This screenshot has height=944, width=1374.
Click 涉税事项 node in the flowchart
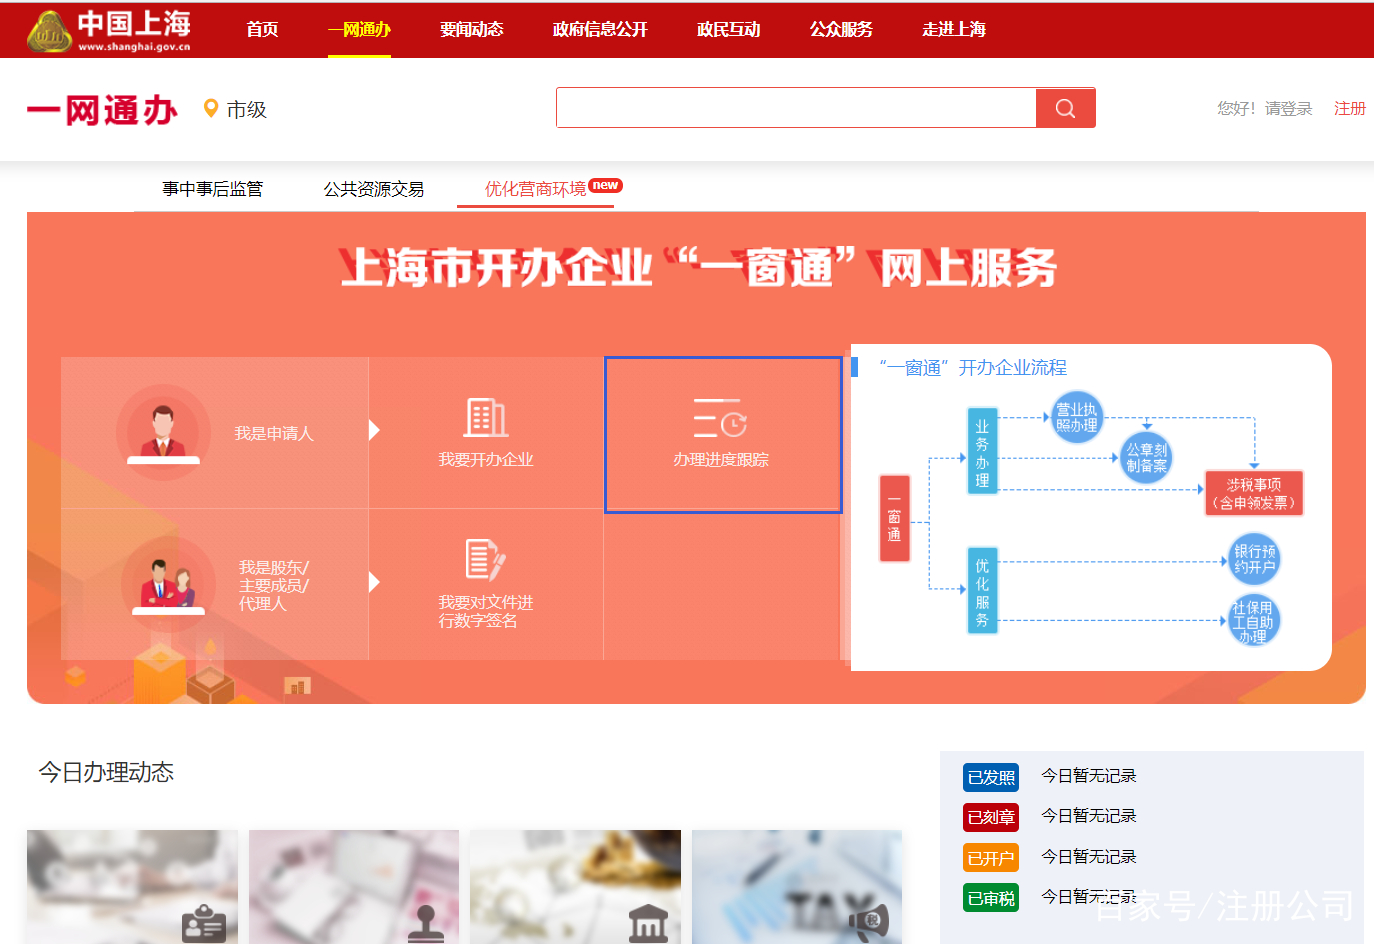pos(1253,492)
